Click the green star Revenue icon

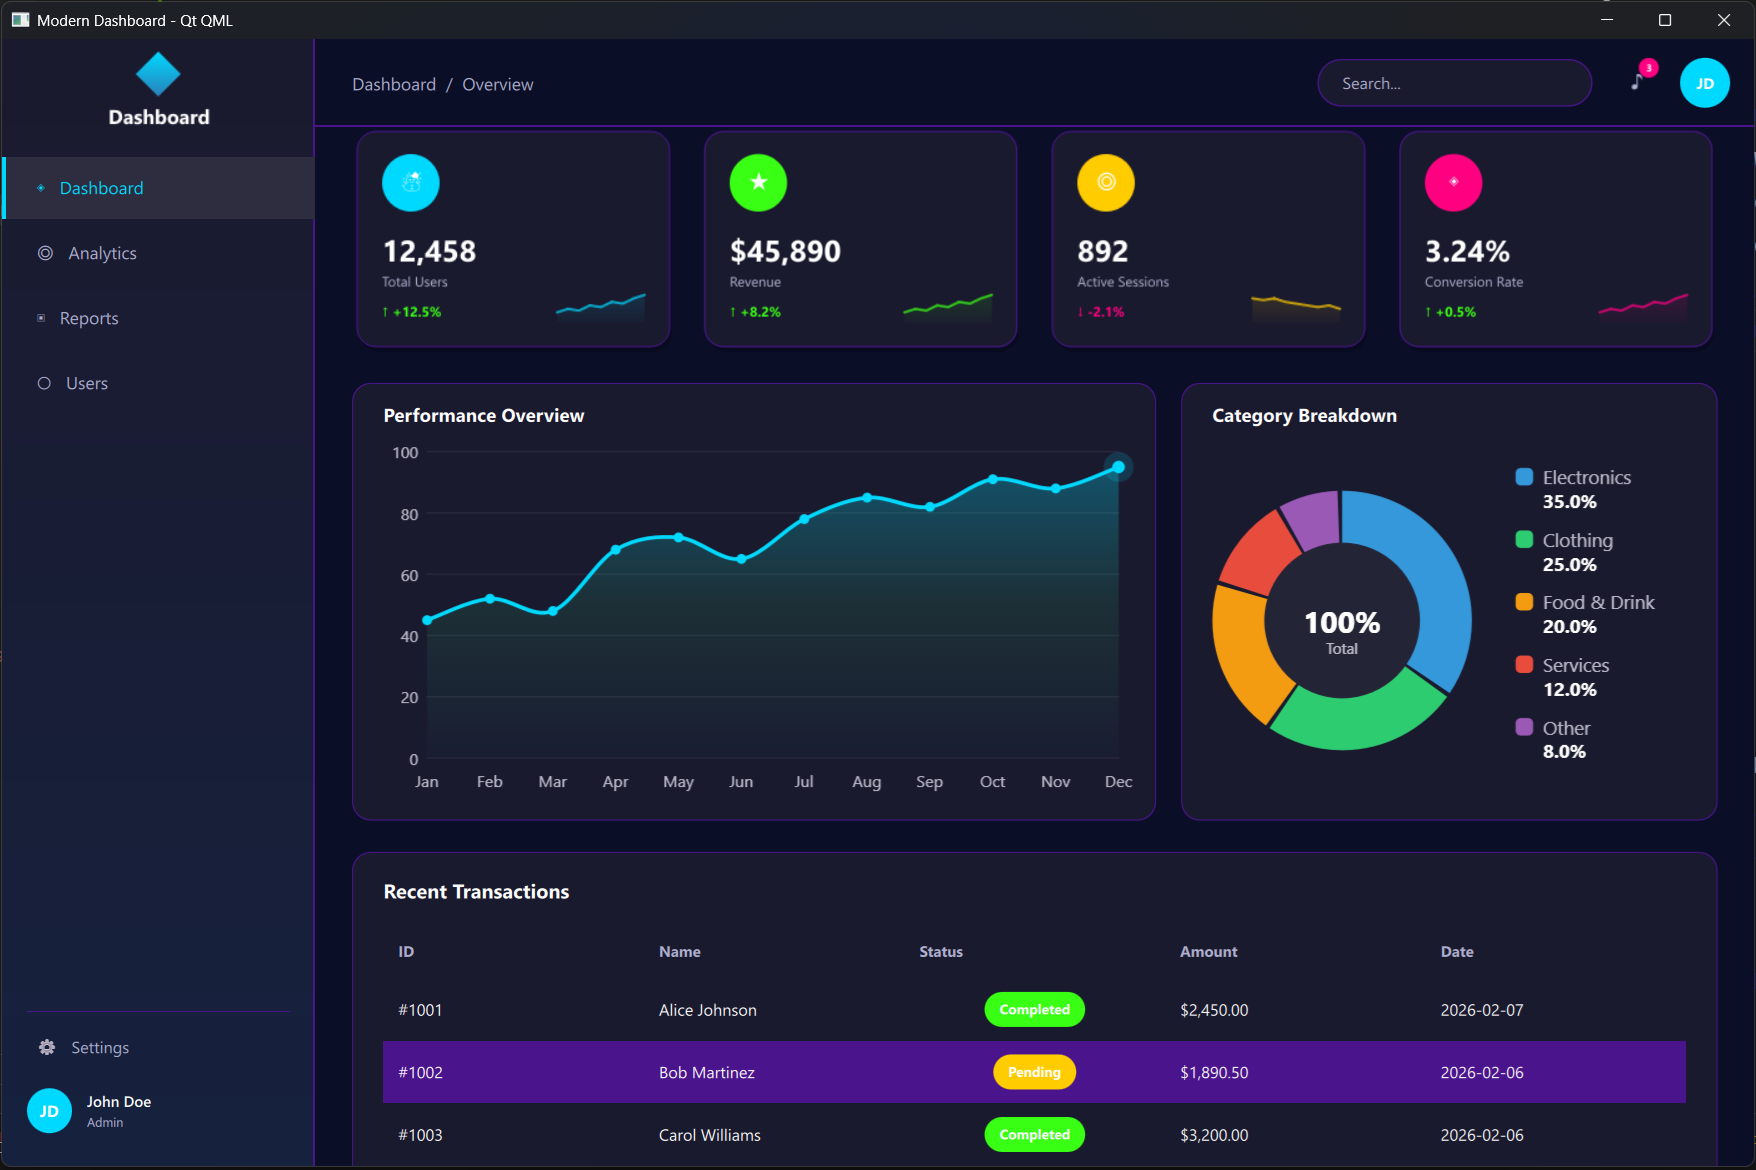point(758,182)
